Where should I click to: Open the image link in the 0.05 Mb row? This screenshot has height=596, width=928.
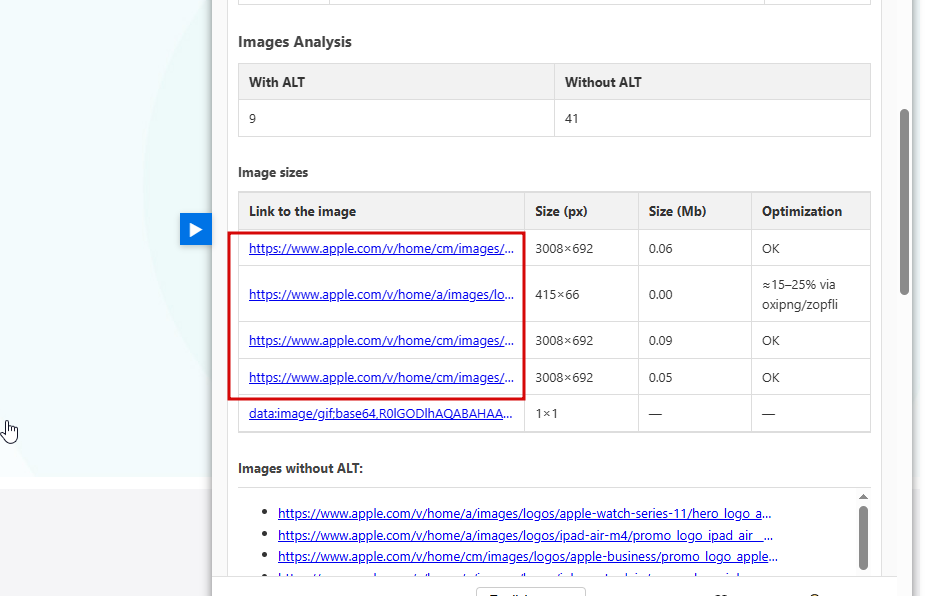[381, 377]
